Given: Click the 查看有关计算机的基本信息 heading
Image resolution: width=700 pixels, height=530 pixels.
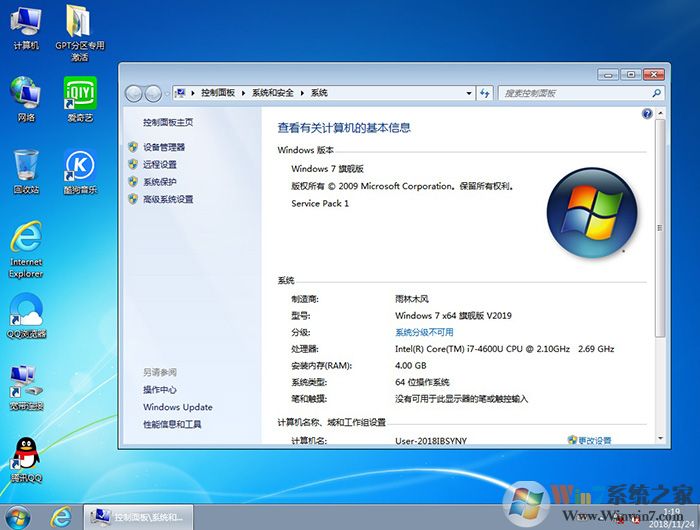Looking at the screenshot, I should [x=344, y=128].
